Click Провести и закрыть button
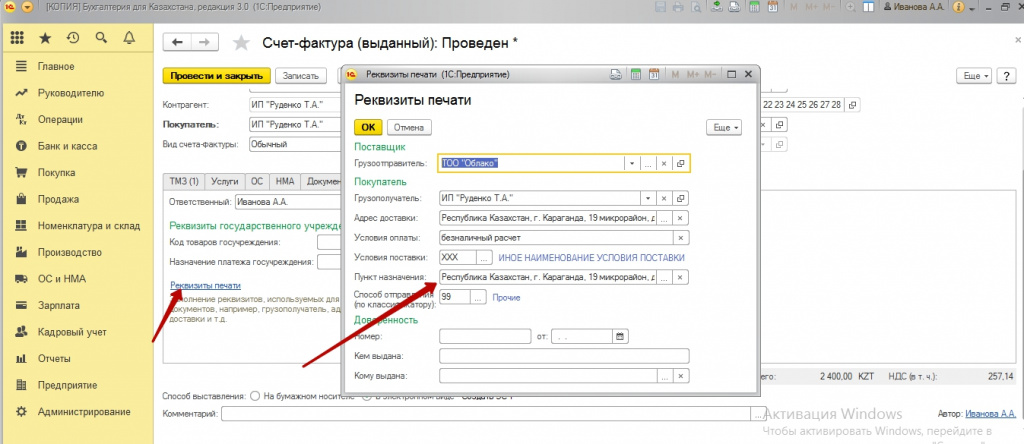 216,76
